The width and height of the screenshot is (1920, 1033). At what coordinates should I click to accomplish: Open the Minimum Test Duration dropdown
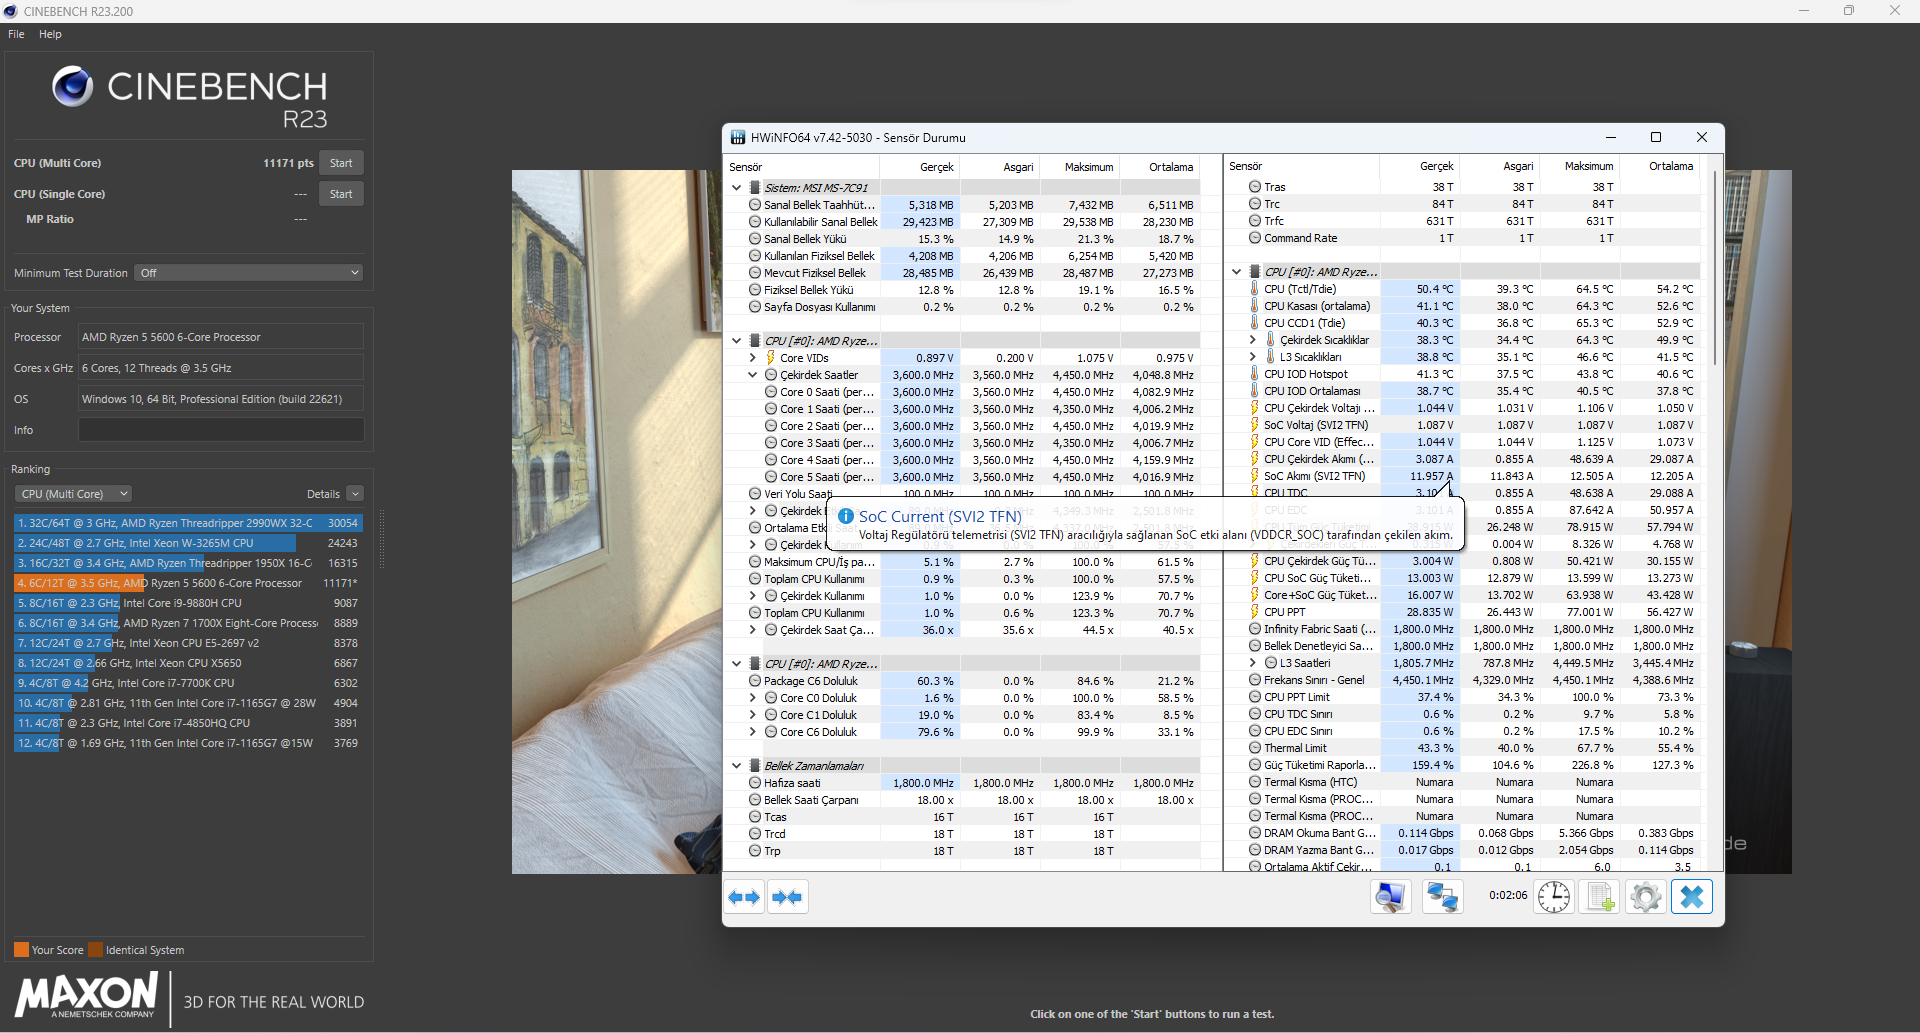click(x=249, y=273)
